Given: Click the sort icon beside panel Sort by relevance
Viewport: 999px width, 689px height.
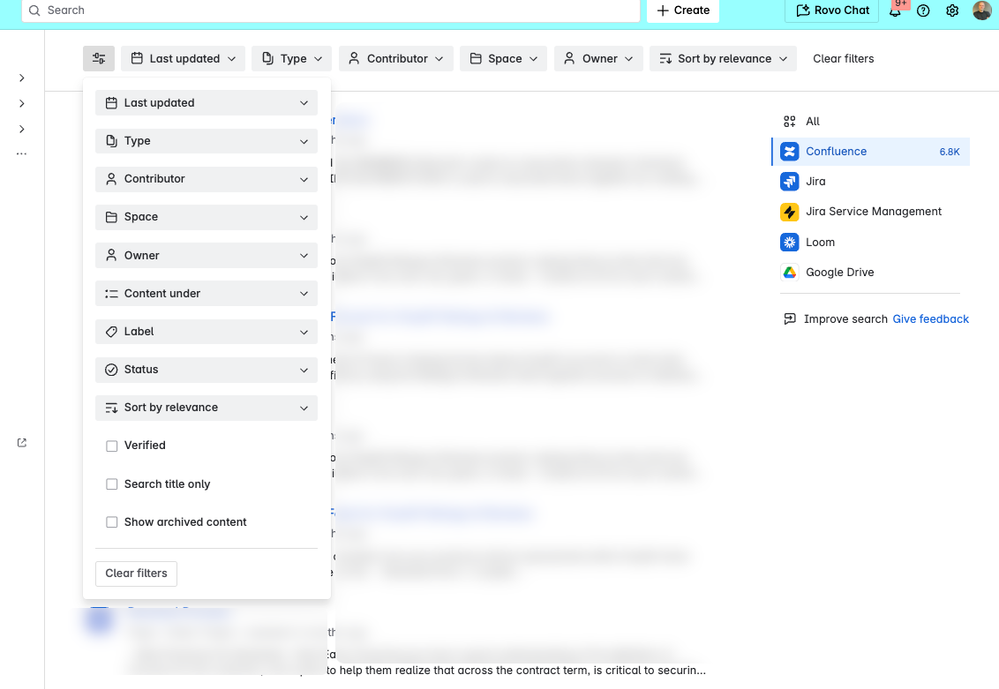Looking at the screenshot, I should pos(111,408).
